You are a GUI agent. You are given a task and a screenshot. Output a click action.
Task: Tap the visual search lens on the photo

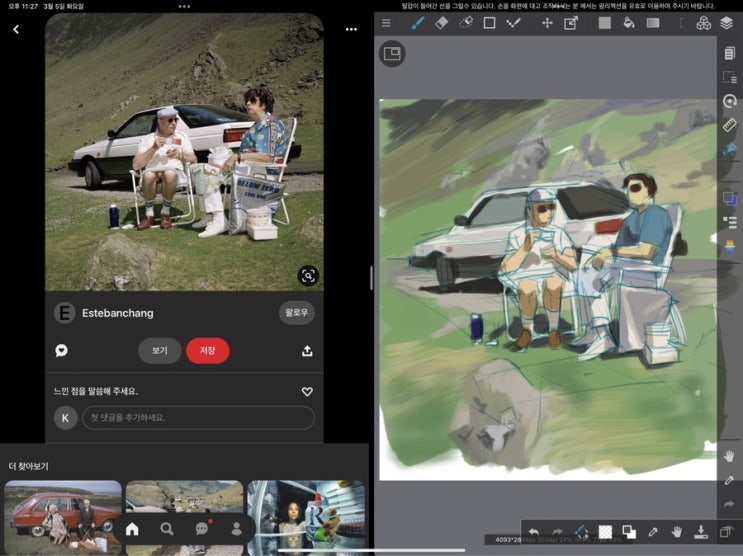click(308, 275)
